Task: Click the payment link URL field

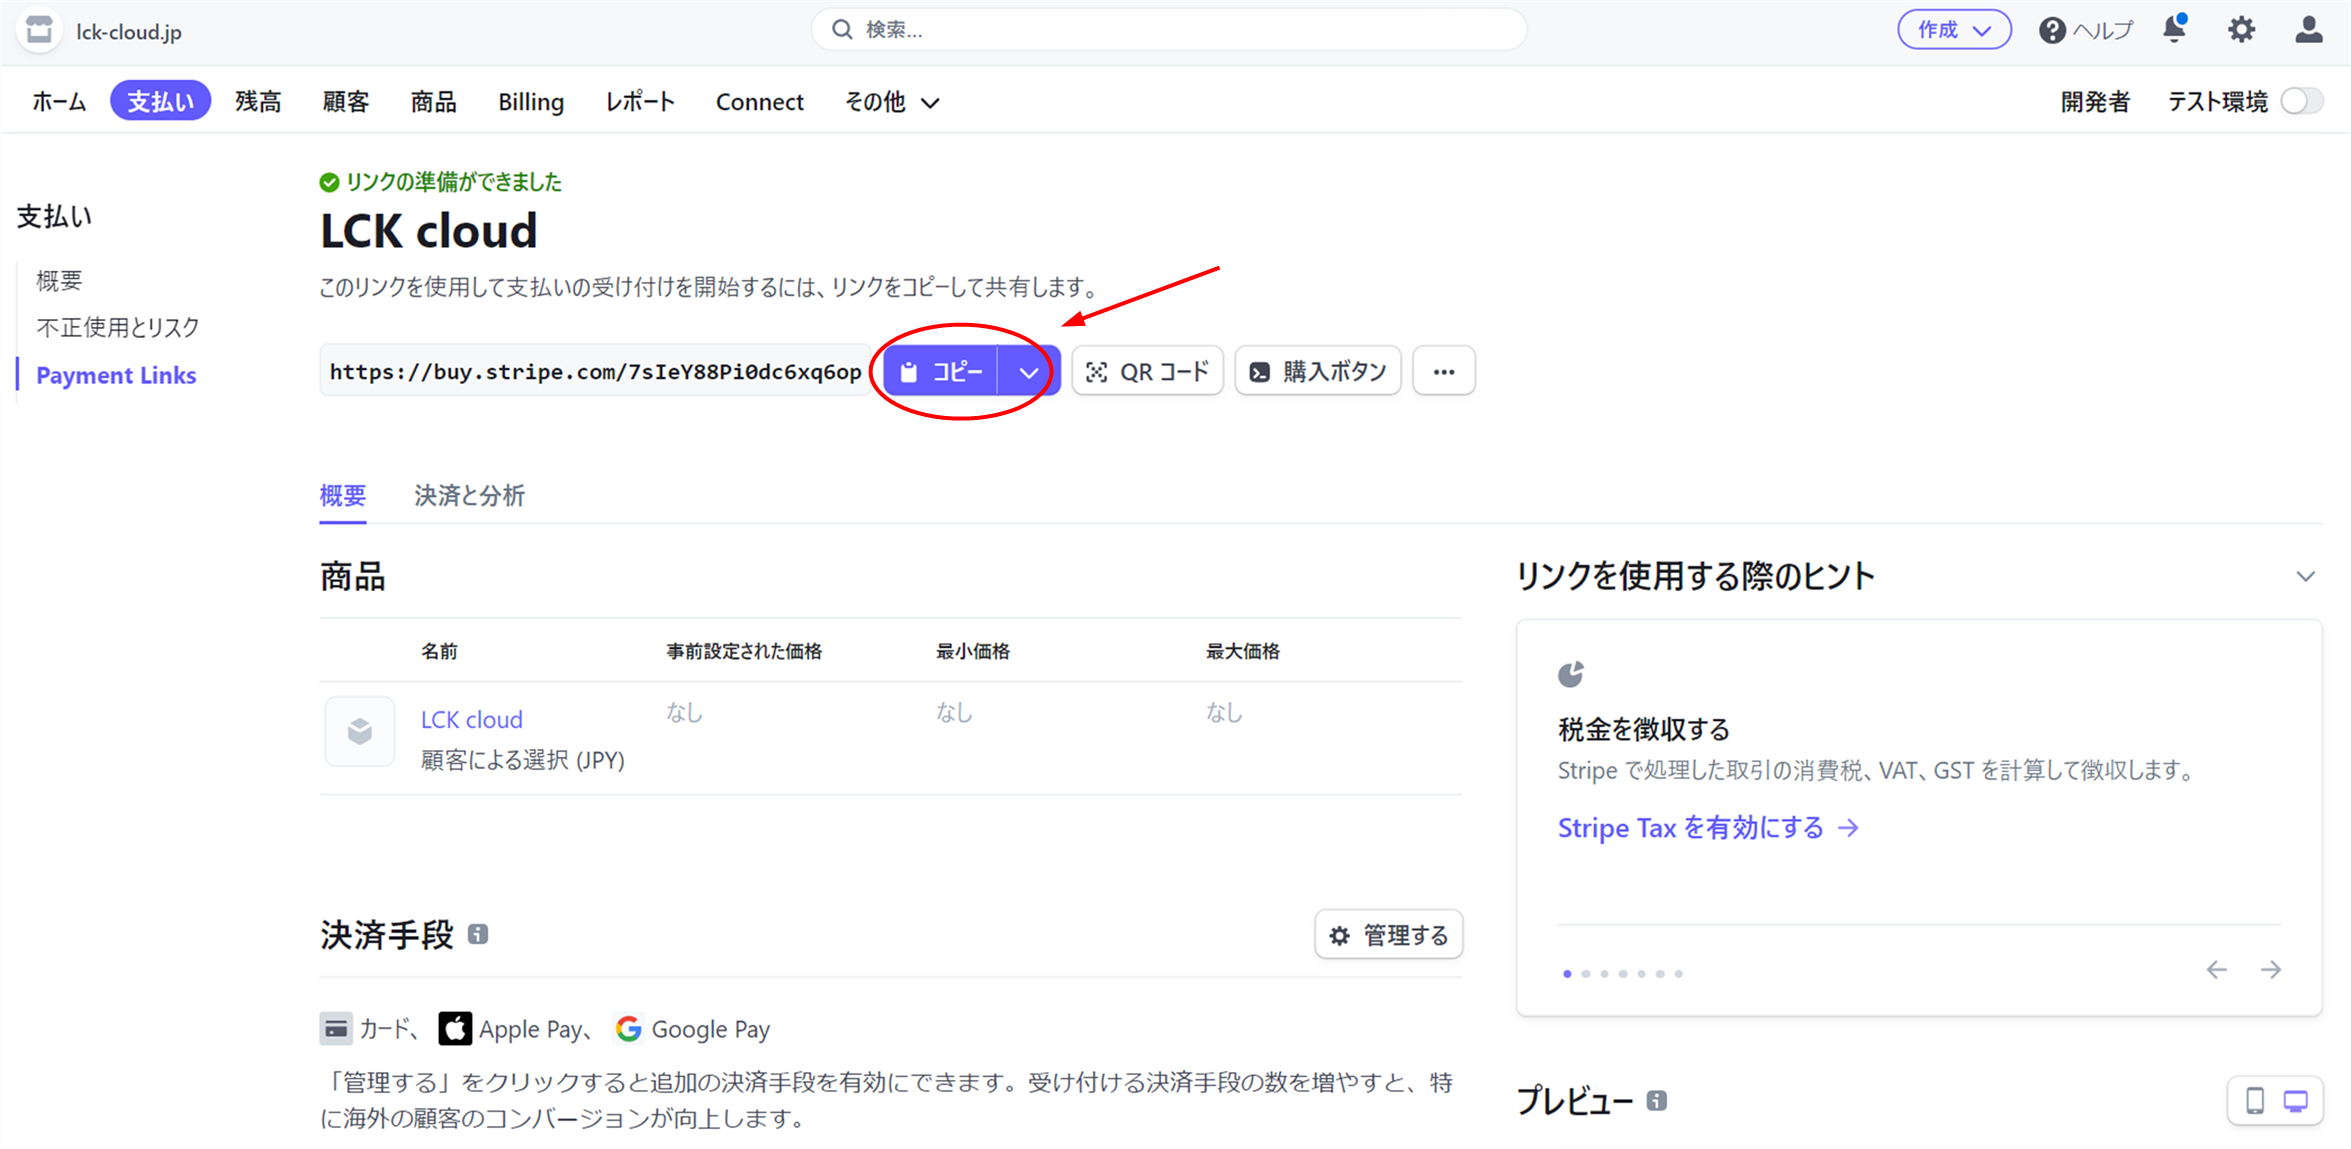Action: [595, 372]
